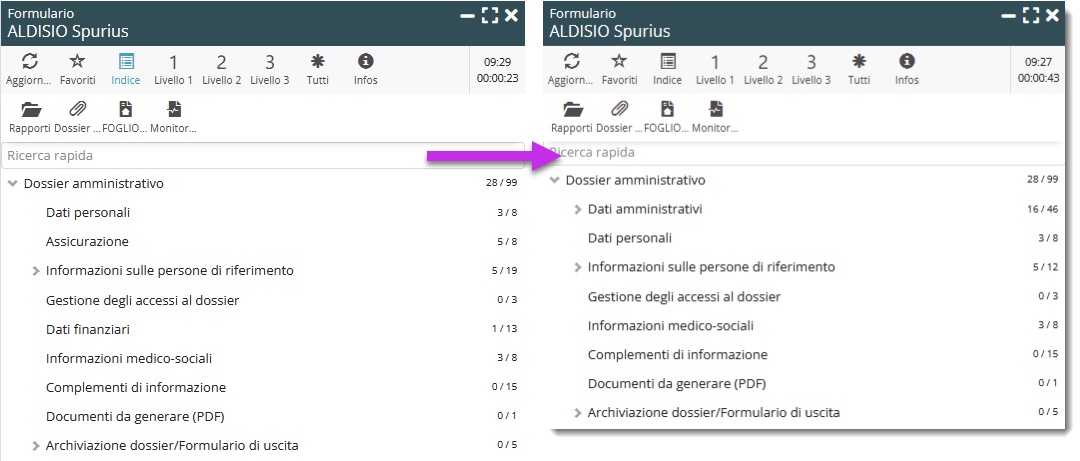Select Livello 1 in left panel toolbar
The width and height of the screenshot is (1080, 461).
coord(173,62)
